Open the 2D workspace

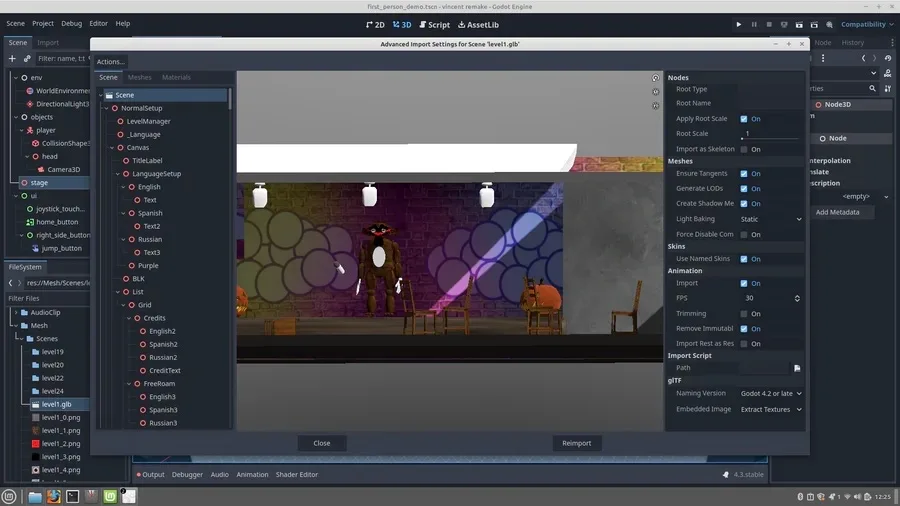(375, 25)
